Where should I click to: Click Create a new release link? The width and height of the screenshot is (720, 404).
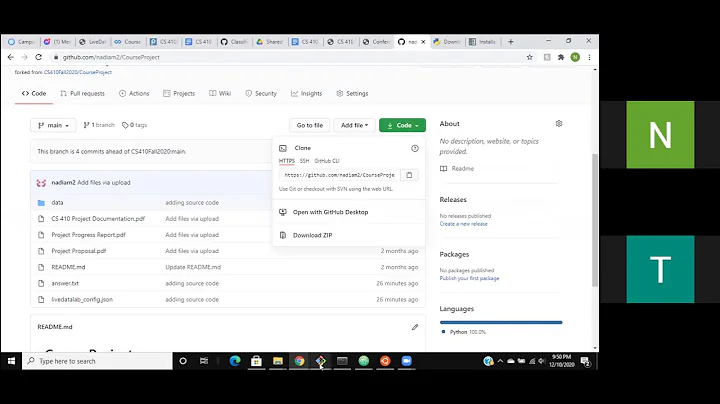coord(463,224)
